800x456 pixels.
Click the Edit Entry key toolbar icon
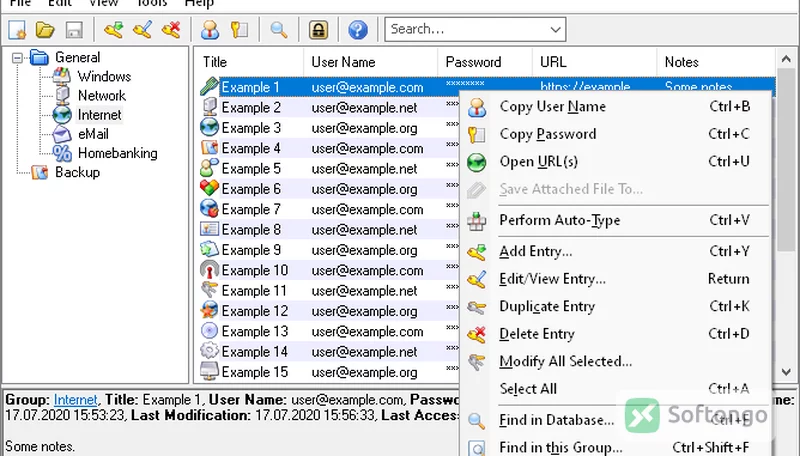coord(142,30)
